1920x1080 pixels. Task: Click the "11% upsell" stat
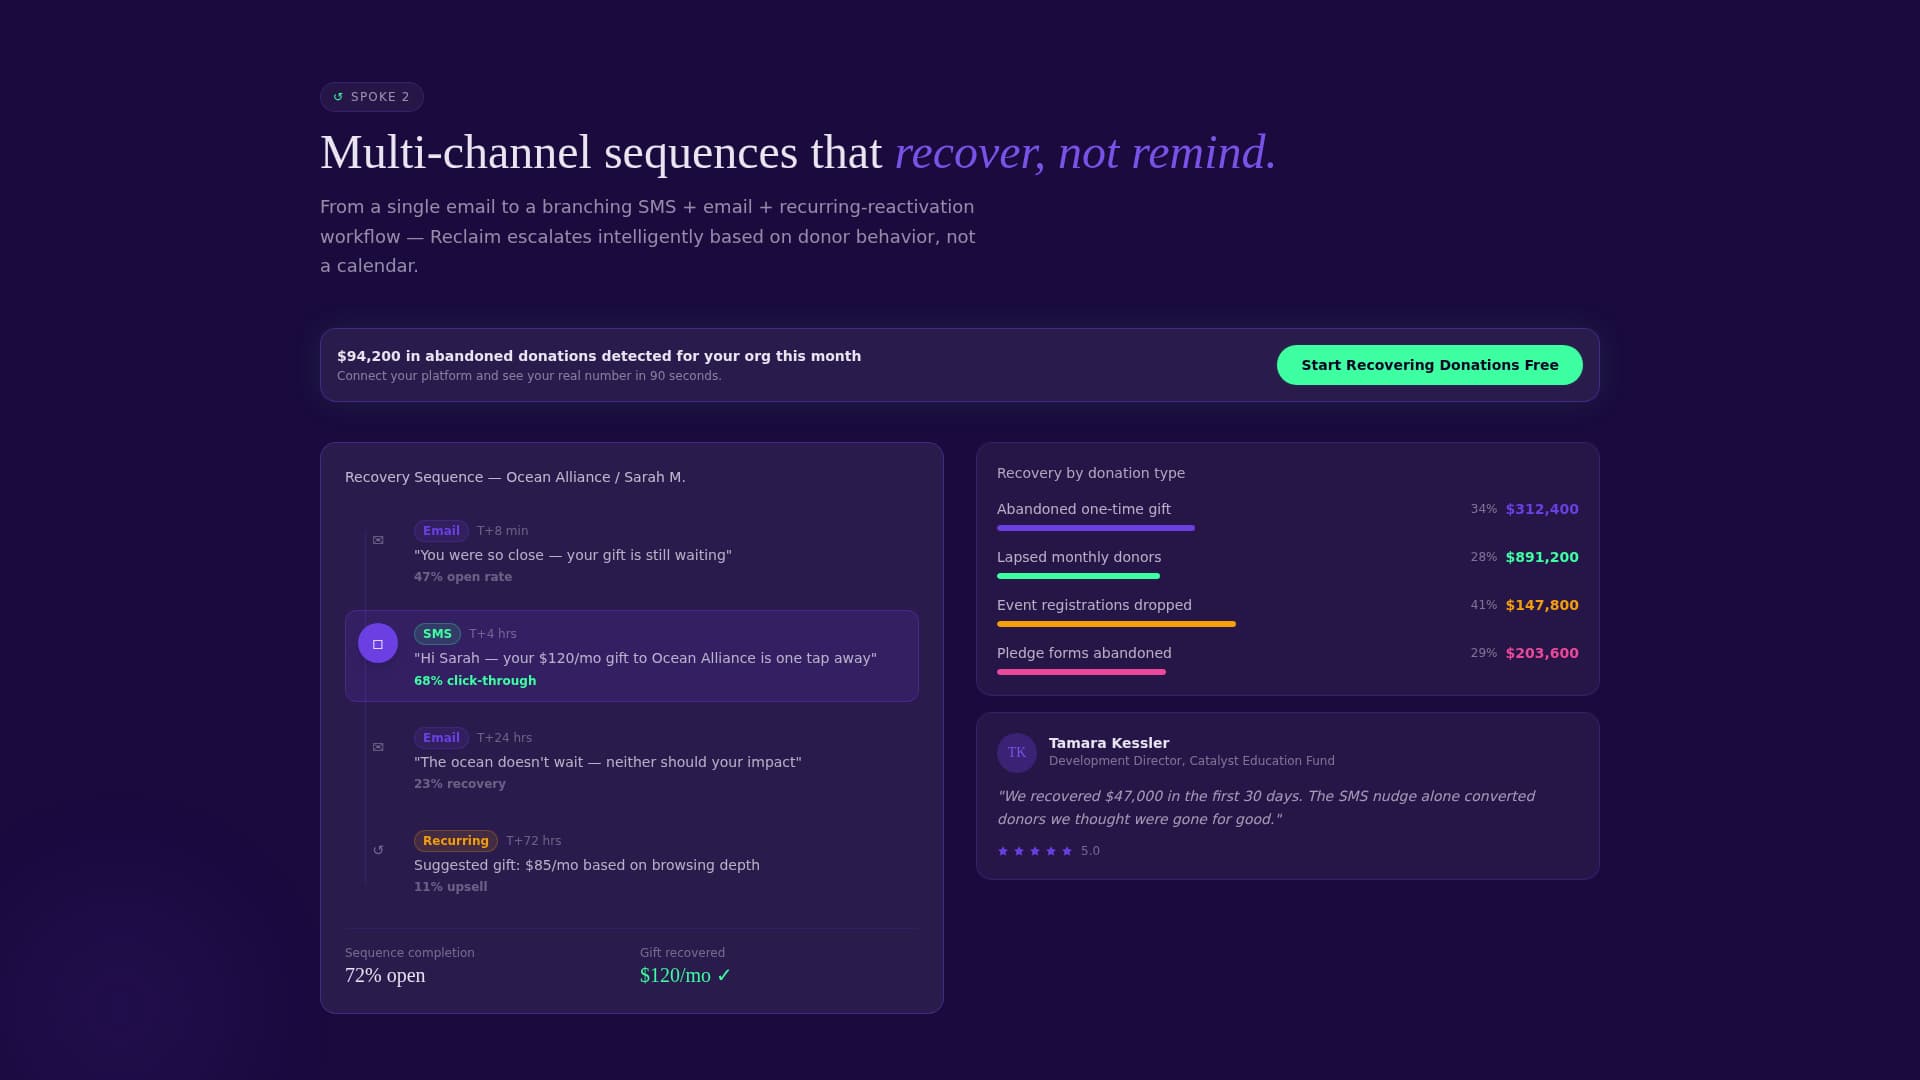(451, 887)
